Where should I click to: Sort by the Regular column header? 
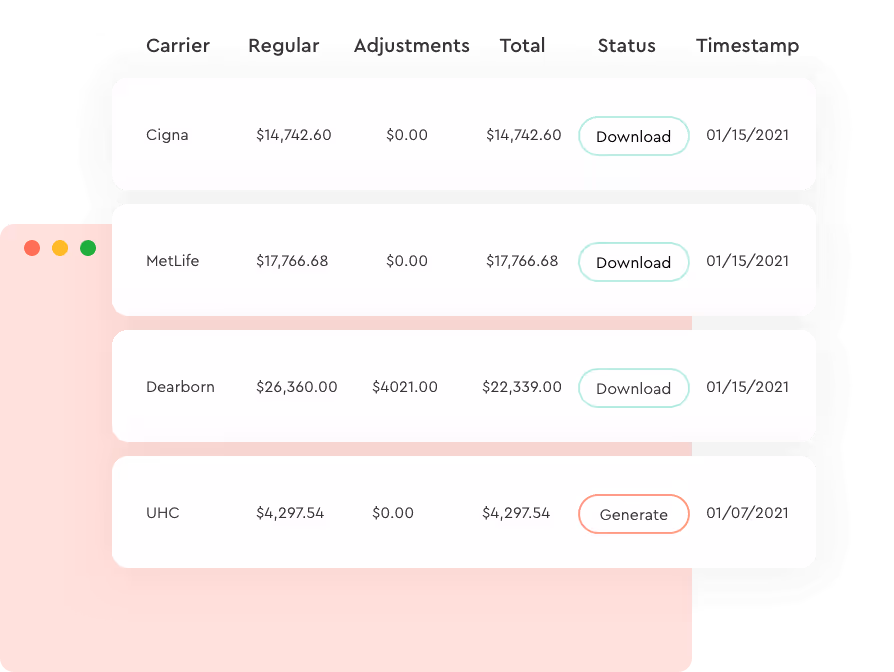[x=284, y=46]
